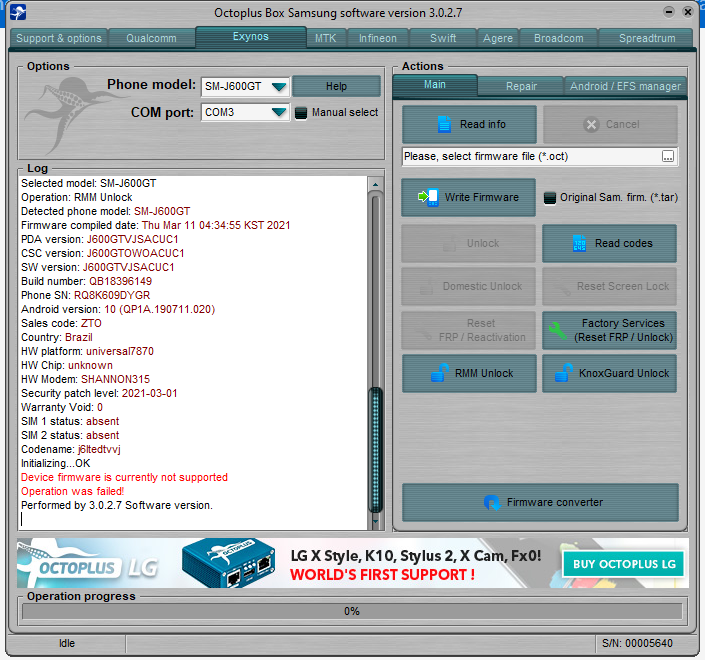Click log line 'Device firmware is currently not supported'
The image size is (705, 660).
pyautogui.click(x=125, y=477)
